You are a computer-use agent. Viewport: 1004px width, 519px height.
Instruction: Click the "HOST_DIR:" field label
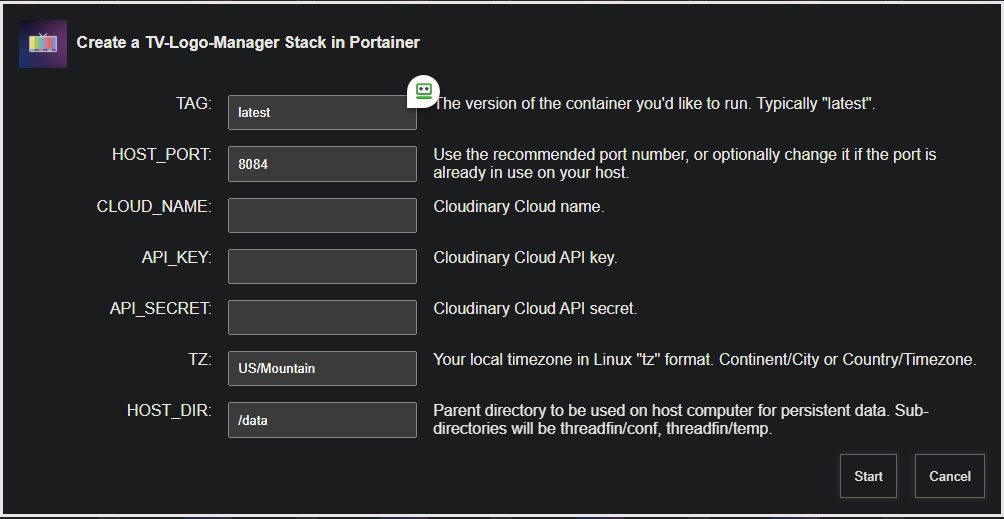(x=169, y=410)
